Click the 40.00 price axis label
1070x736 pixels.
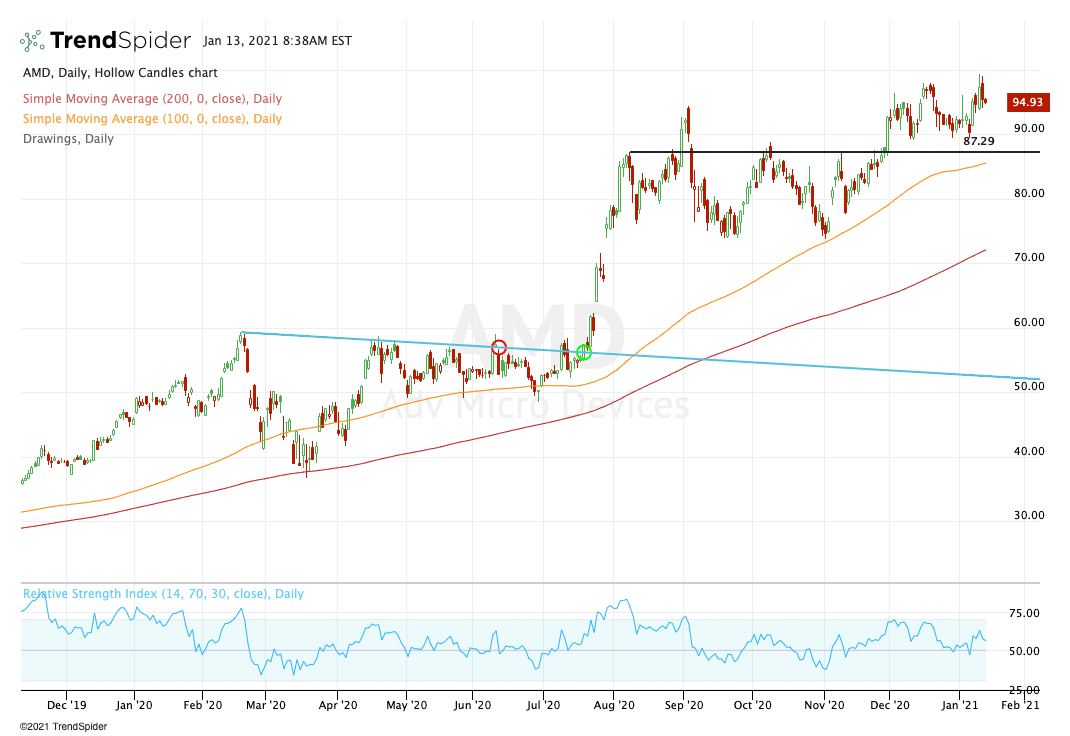(x=1029, y=451)
